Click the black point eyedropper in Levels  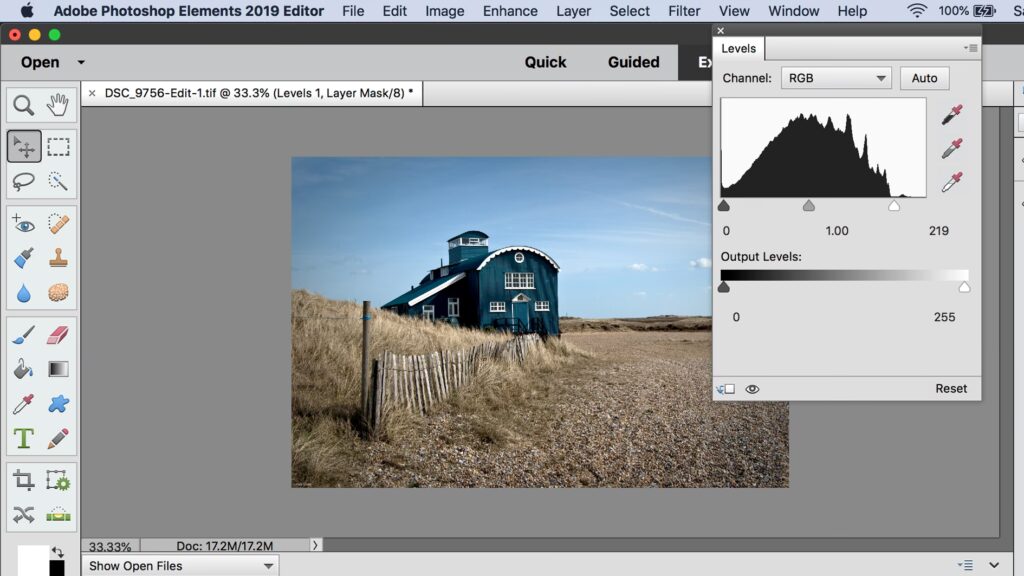tap(951, 115)
